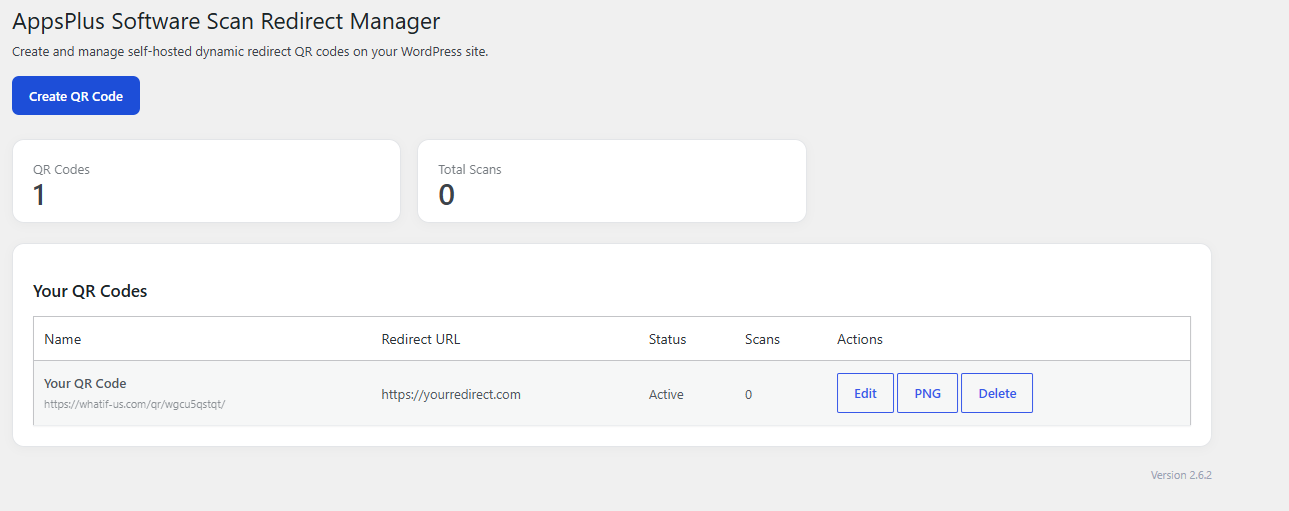Click the Scans column header
The image size is (1289, 511).
click(762, 339)
